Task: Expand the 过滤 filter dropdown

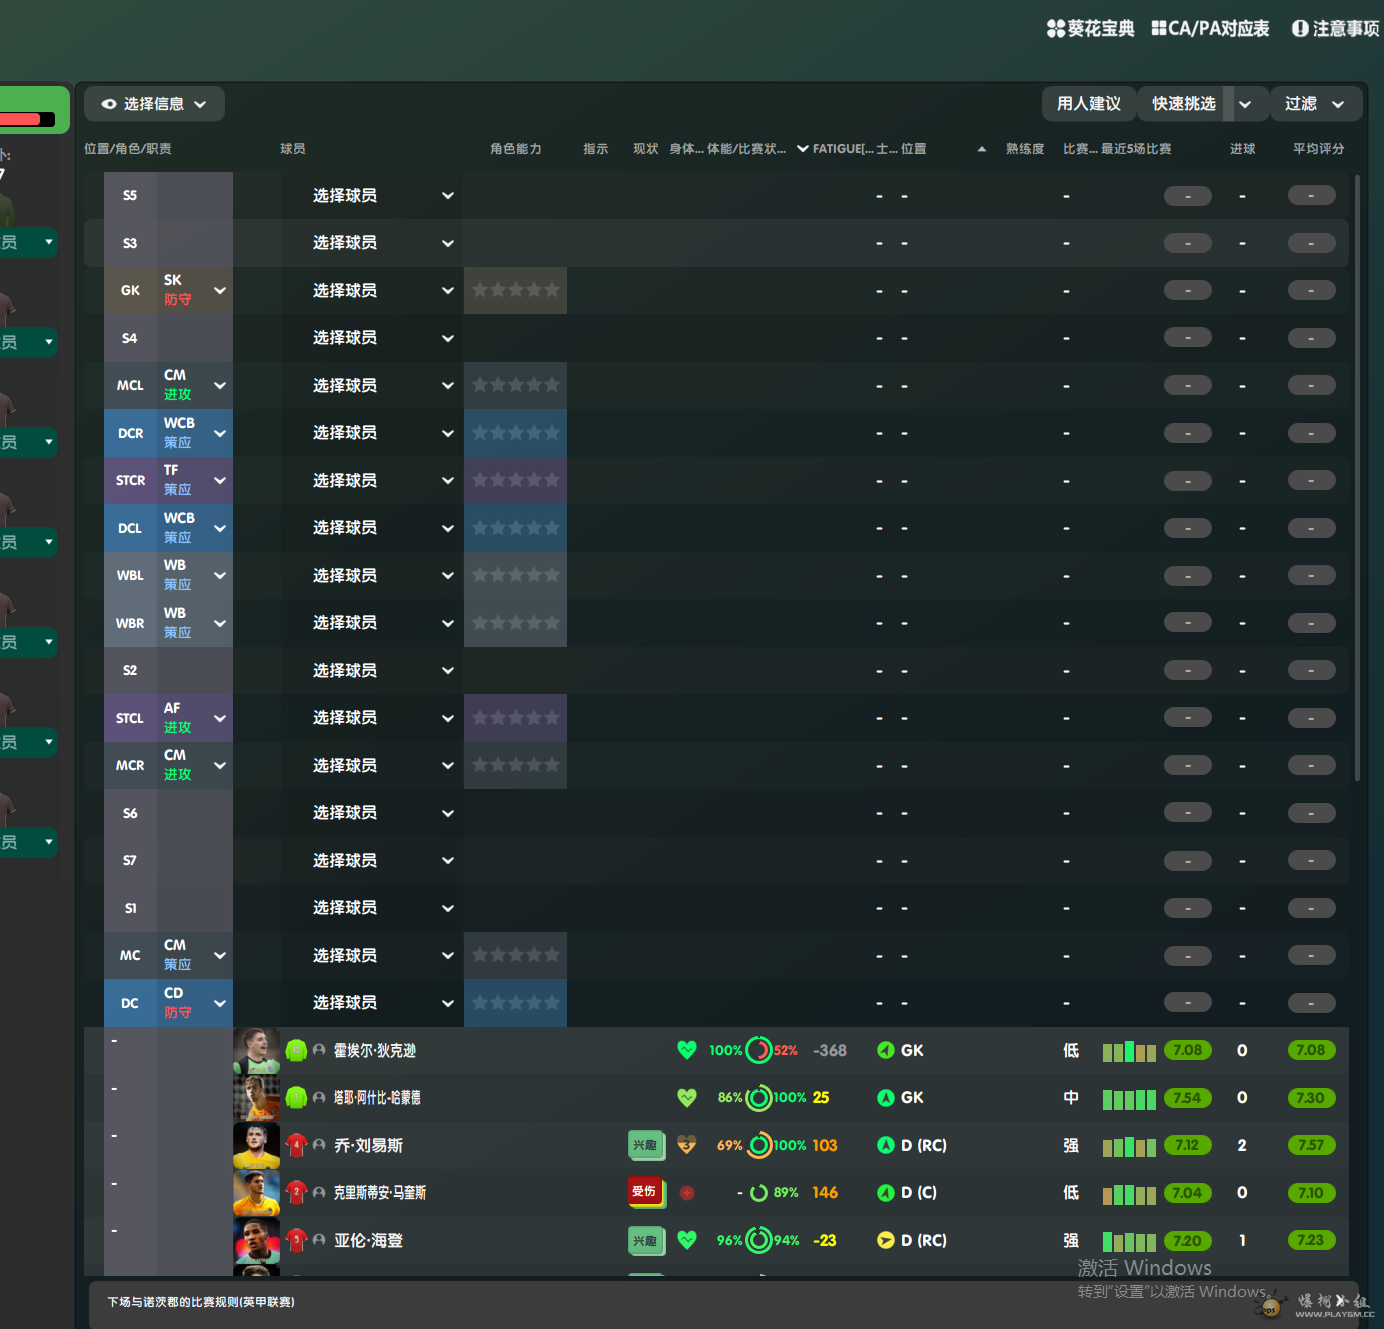Action: click(x=1314, y=104)
